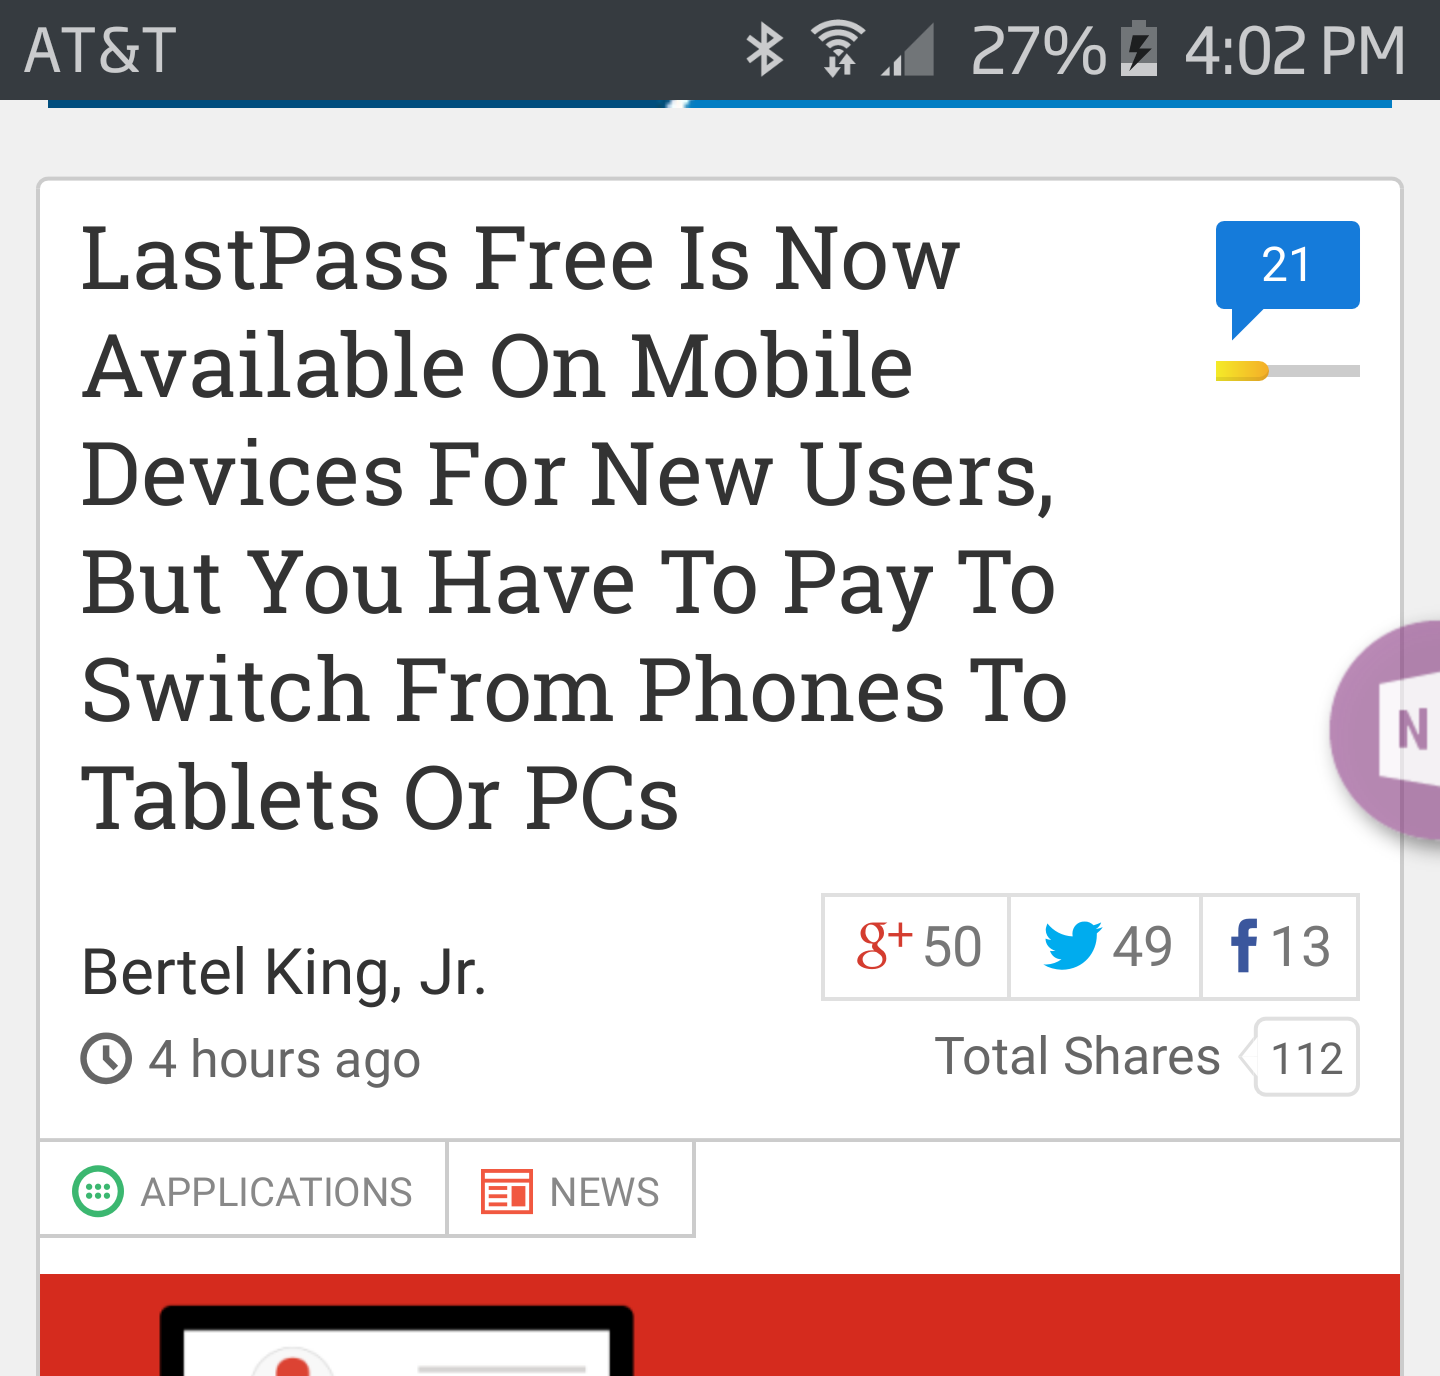Open the NEWS category tab
This screenshot has height=1376, width=1440.
[x=571, y=1191]
